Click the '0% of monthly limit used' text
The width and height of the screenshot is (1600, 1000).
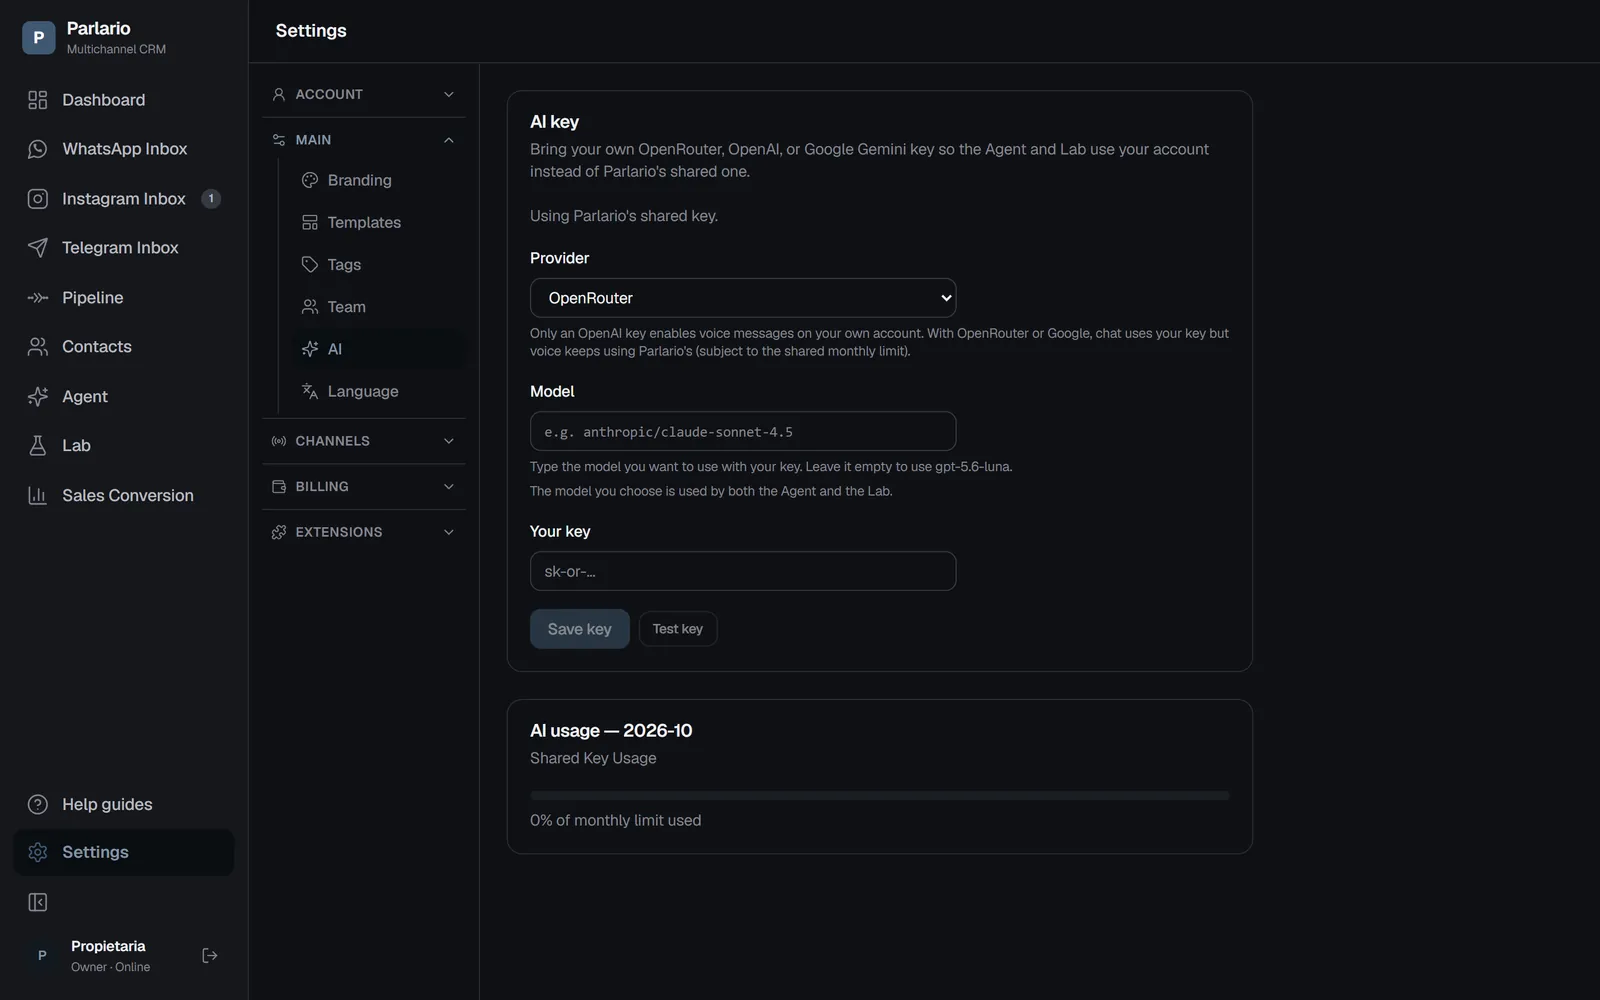[616, 821]
